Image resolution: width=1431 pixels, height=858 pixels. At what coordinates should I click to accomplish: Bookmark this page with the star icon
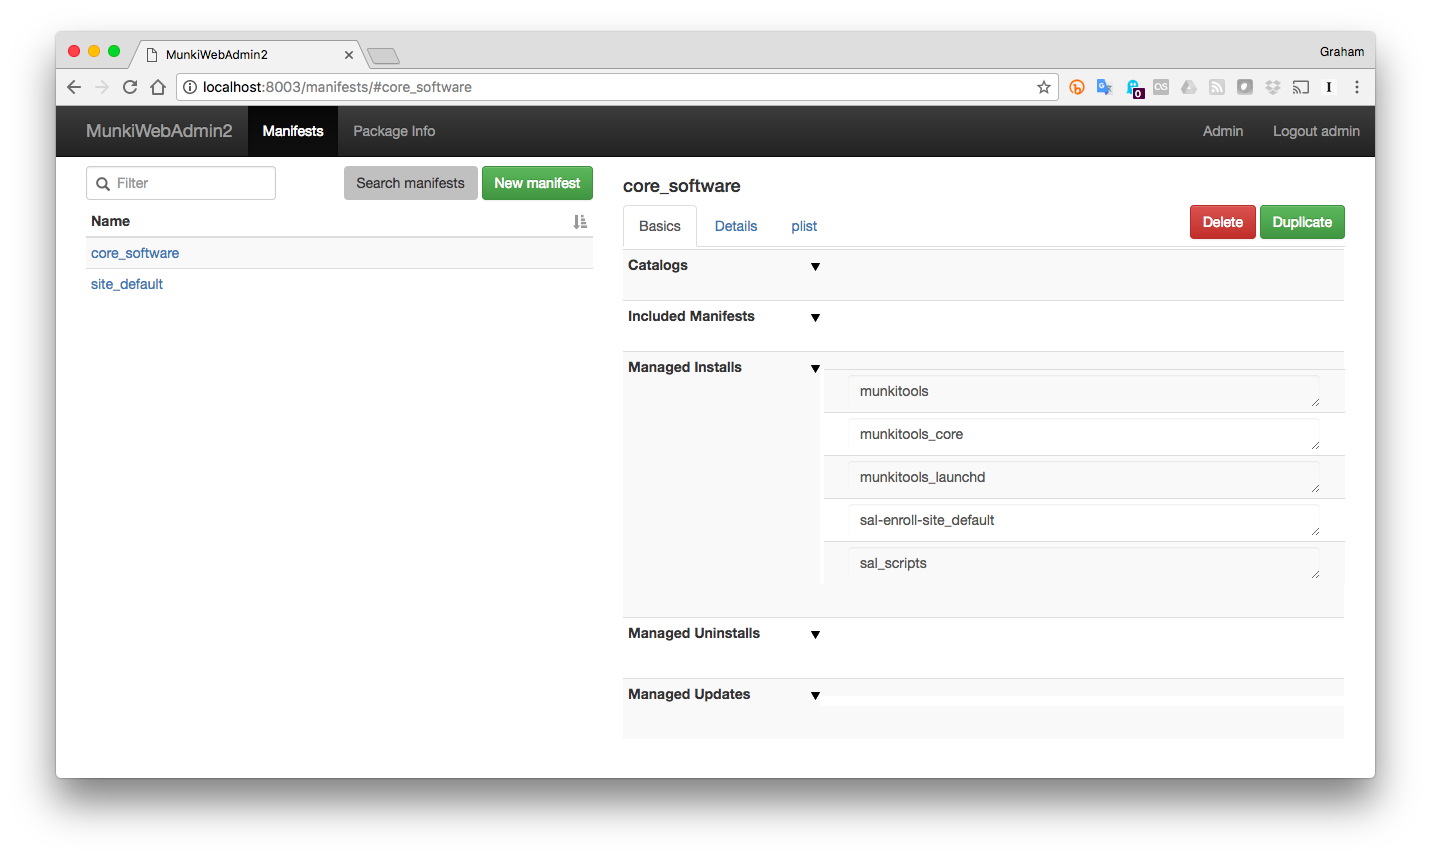coord(1044,87)
